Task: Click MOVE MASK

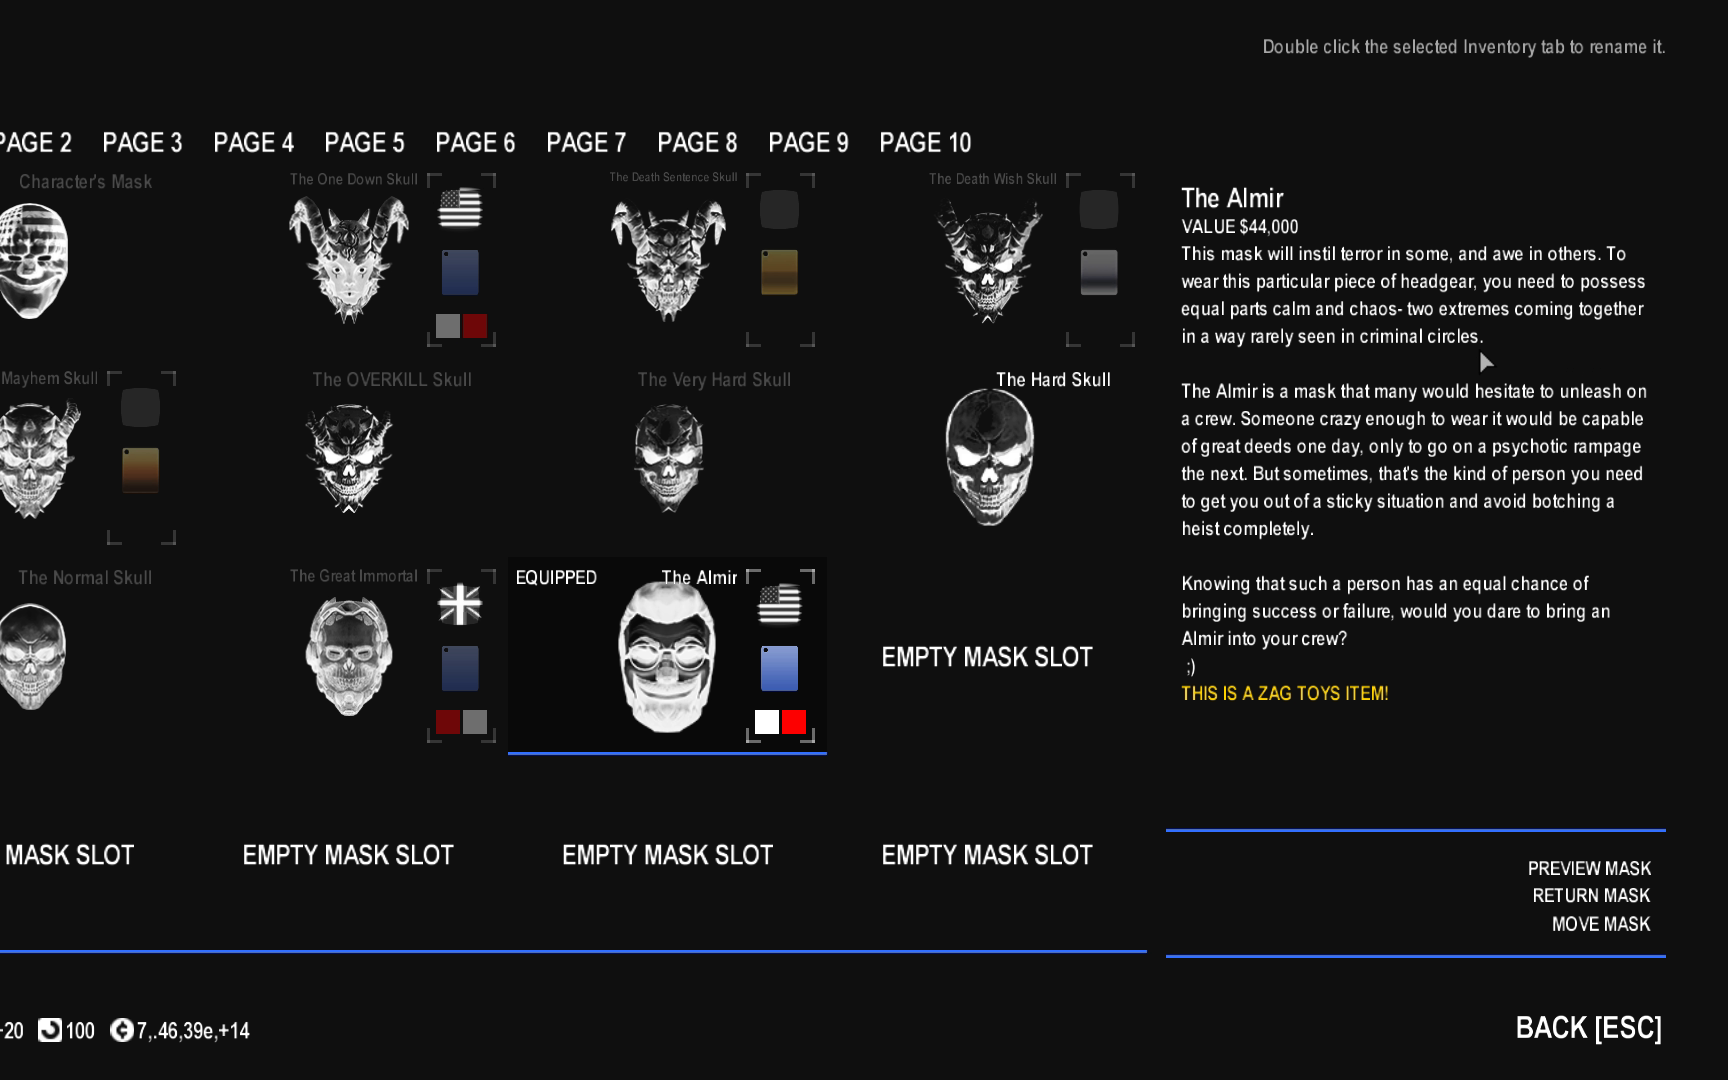Action: tap(1601, 924)
